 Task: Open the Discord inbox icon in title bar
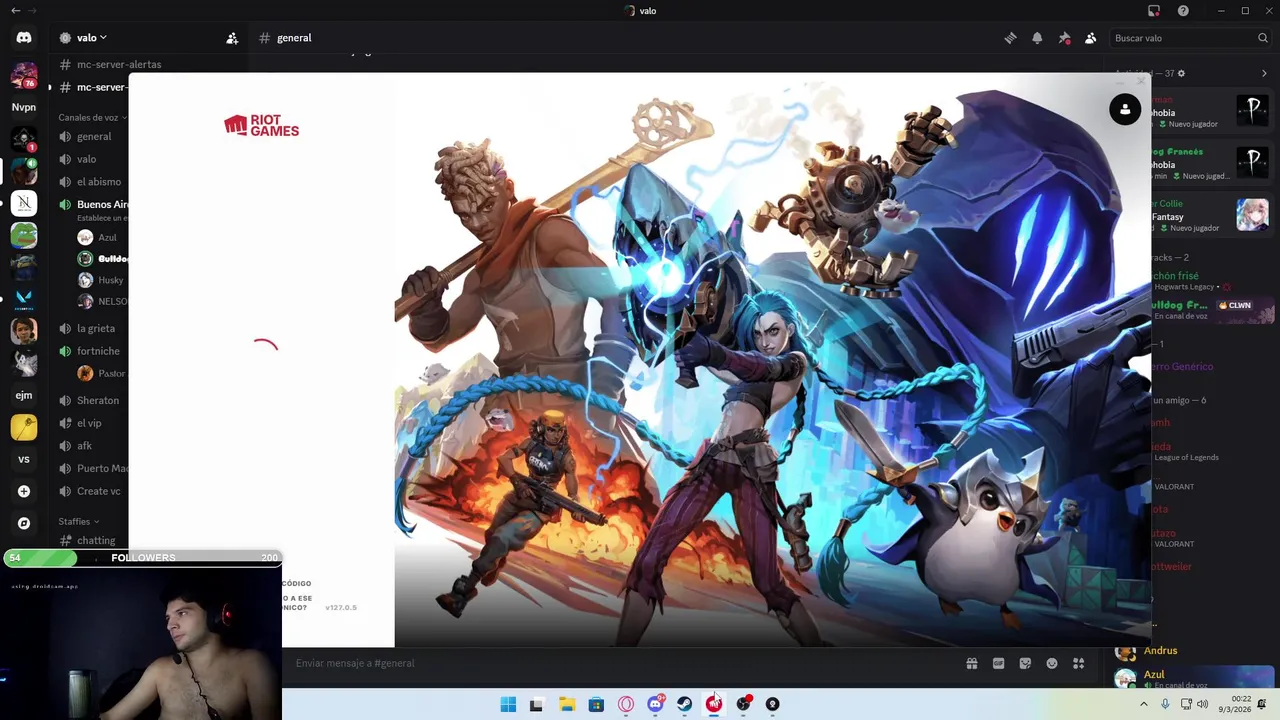(x=1154, y=11)
